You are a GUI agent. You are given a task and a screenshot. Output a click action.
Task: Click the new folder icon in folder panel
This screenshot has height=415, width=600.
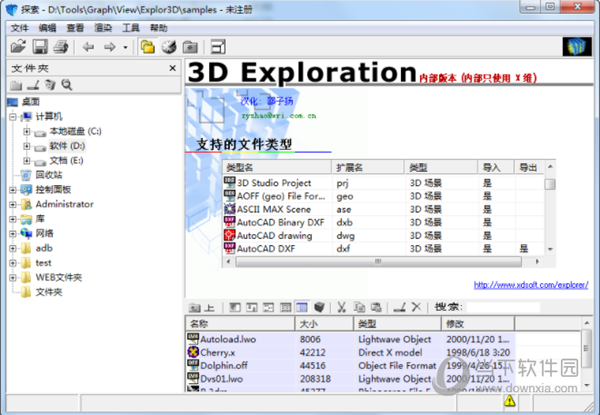16,85
